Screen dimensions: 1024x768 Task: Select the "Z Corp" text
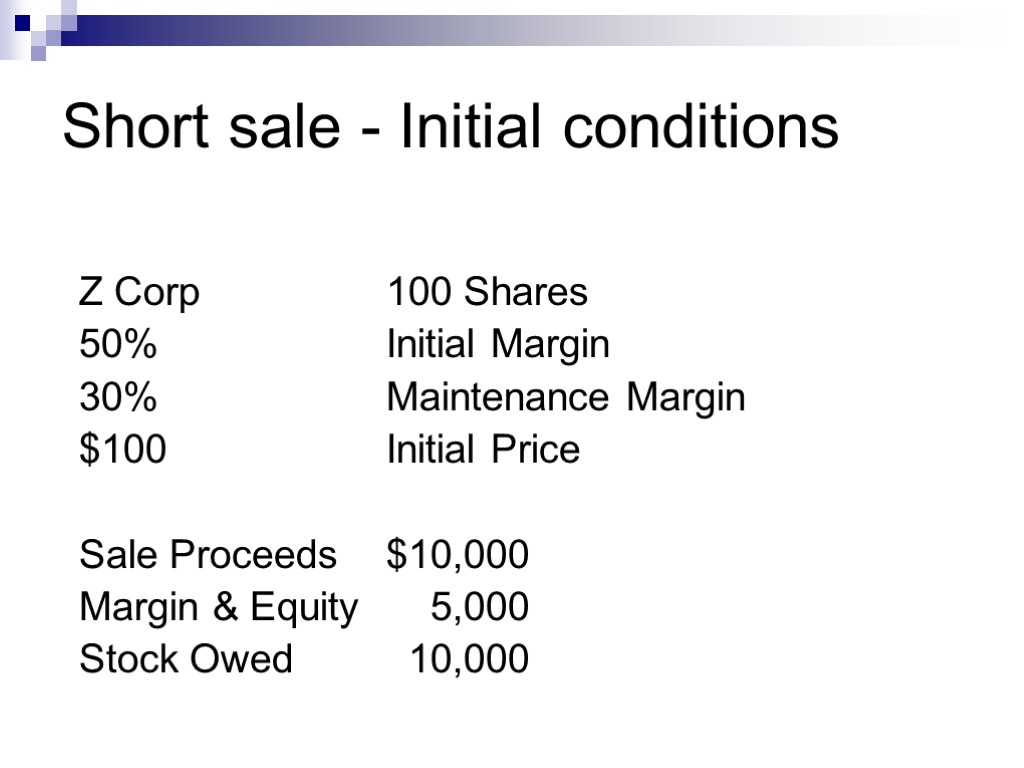139,293
